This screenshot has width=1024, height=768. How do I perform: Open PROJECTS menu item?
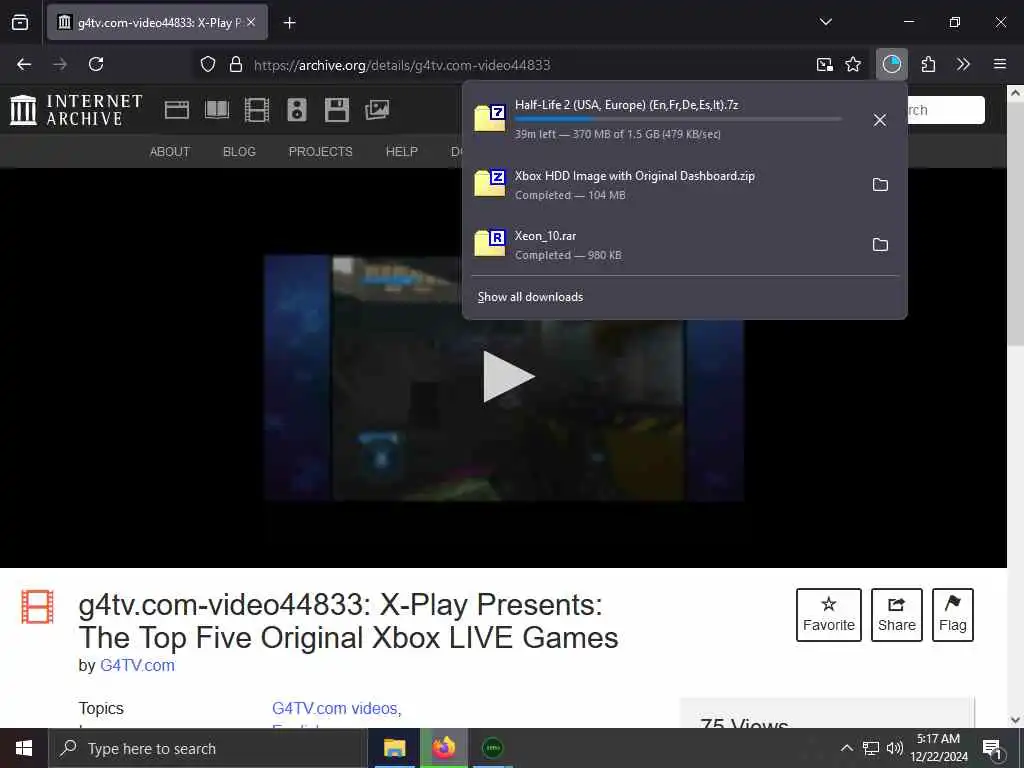321,152
